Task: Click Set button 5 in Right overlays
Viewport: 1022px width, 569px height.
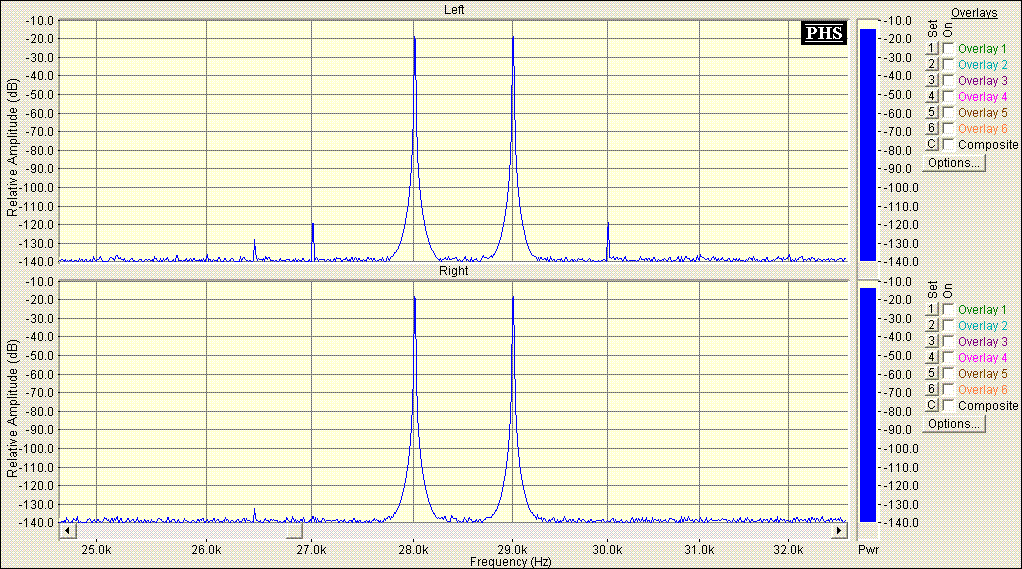Action: 931,373
